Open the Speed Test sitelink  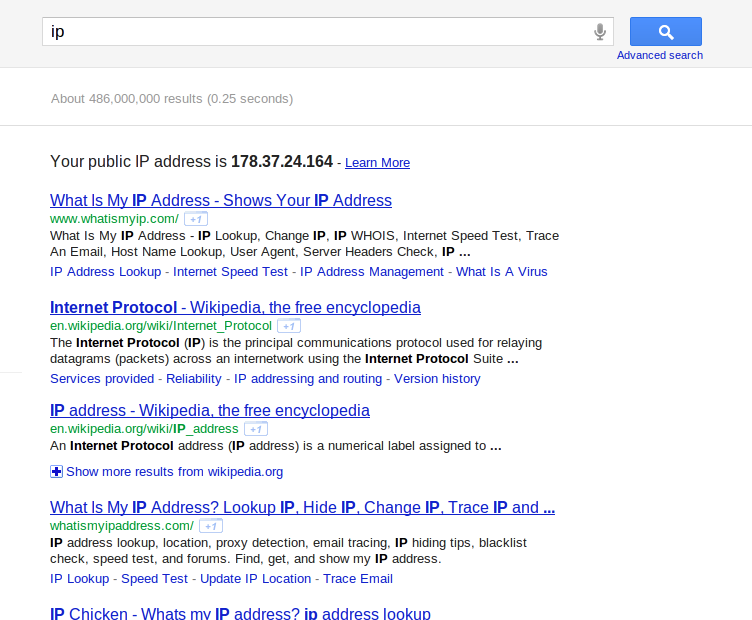pyautogui.click(x=154, y=579)
